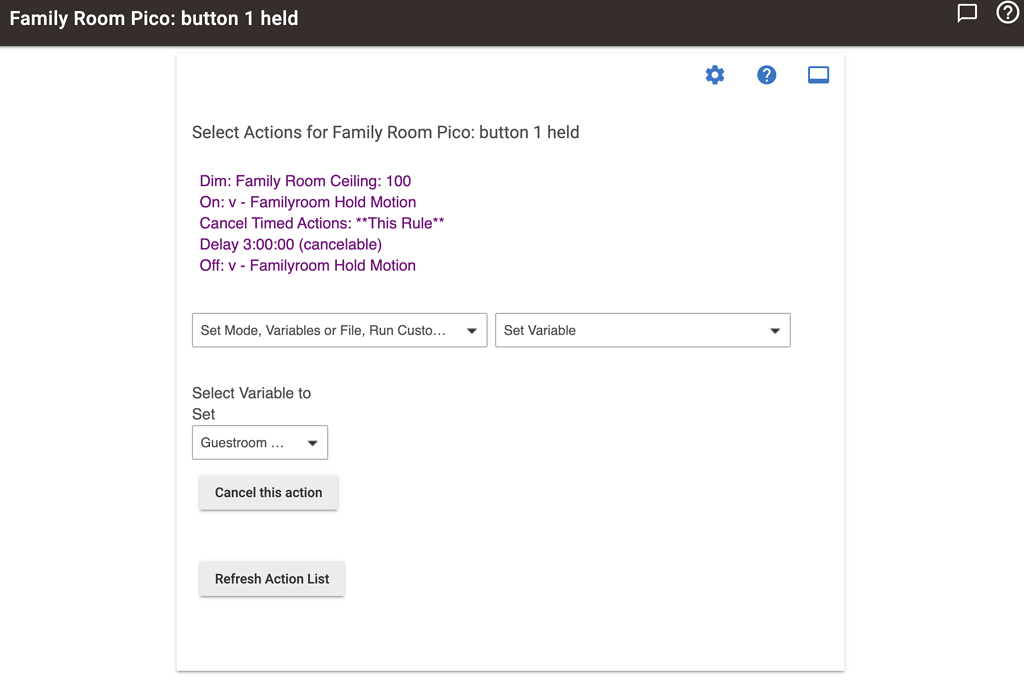Select the 'Delay 3:00:00 (cancelable)' action
This screenshot has height=690, width=1024.
pyautogui.click(x=290, y=244)
